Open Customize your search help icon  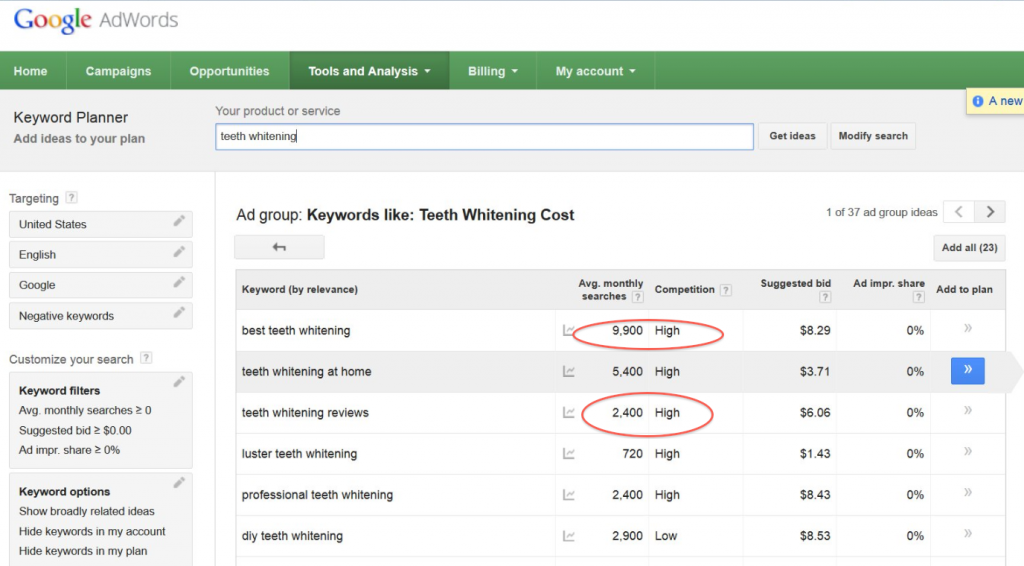coord(146,358)
